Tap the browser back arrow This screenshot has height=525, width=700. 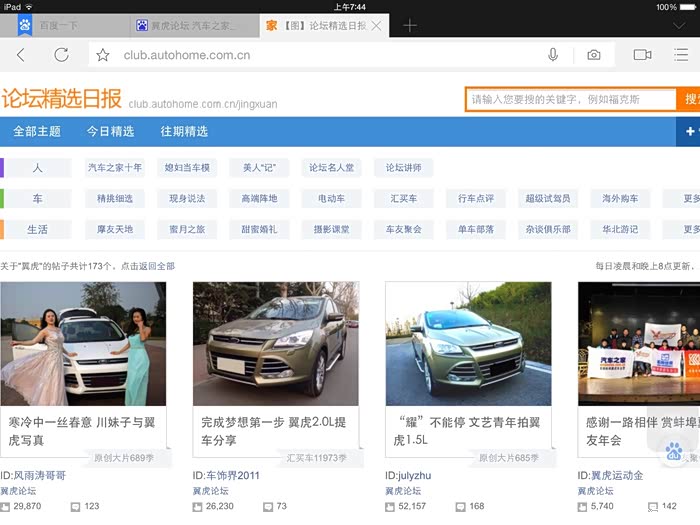(21, 55)
